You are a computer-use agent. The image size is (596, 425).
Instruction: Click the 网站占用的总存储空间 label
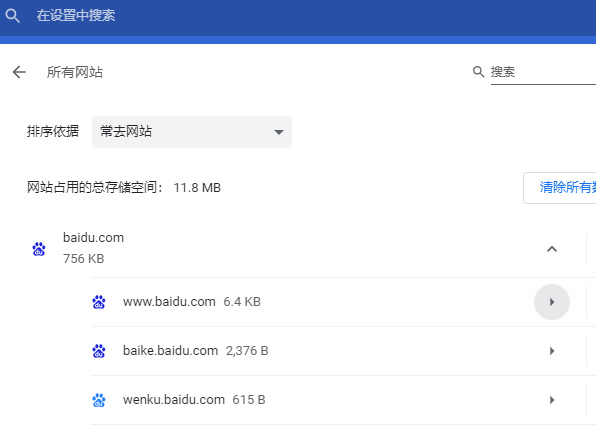point(95,187)
